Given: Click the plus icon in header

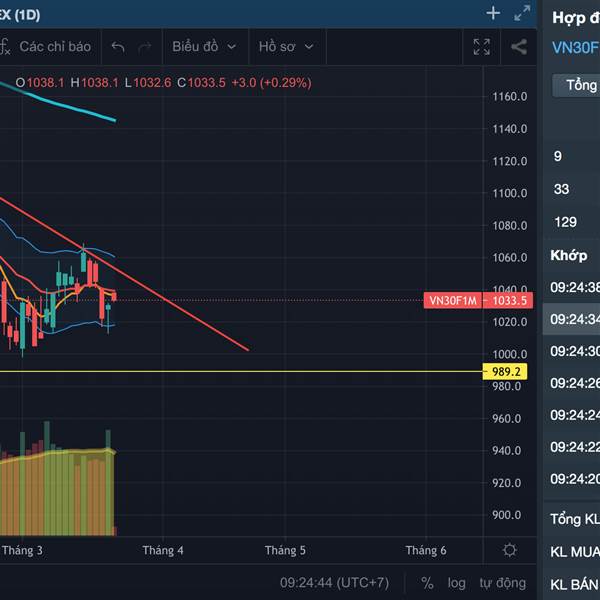Looking at the screenshot, I should [x=493, y=13].
